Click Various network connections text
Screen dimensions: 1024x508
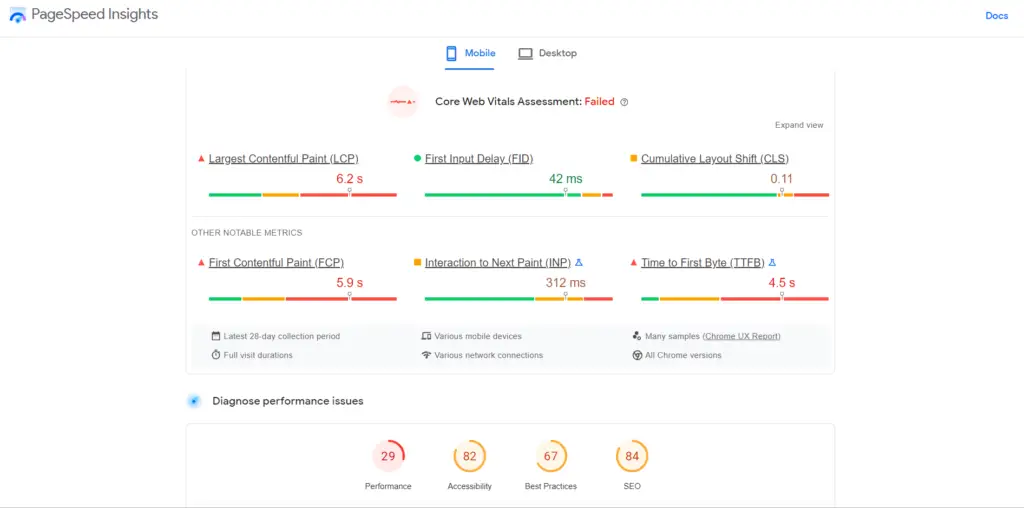488,355
